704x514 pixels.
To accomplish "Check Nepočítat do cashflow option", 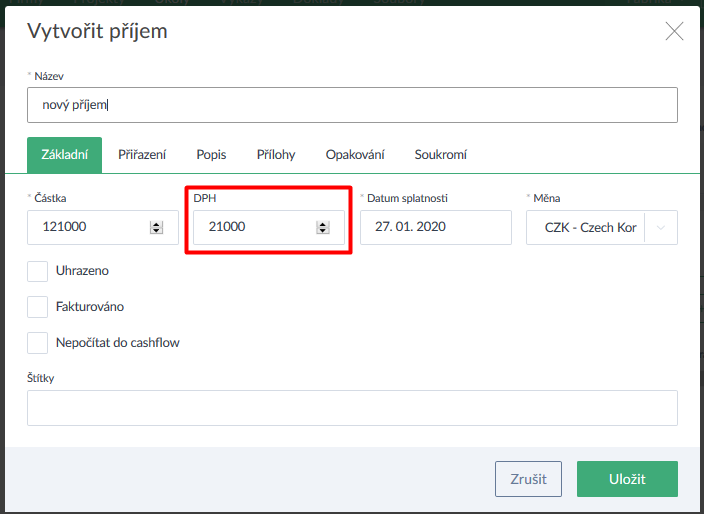I will click(x=38, y=343).
